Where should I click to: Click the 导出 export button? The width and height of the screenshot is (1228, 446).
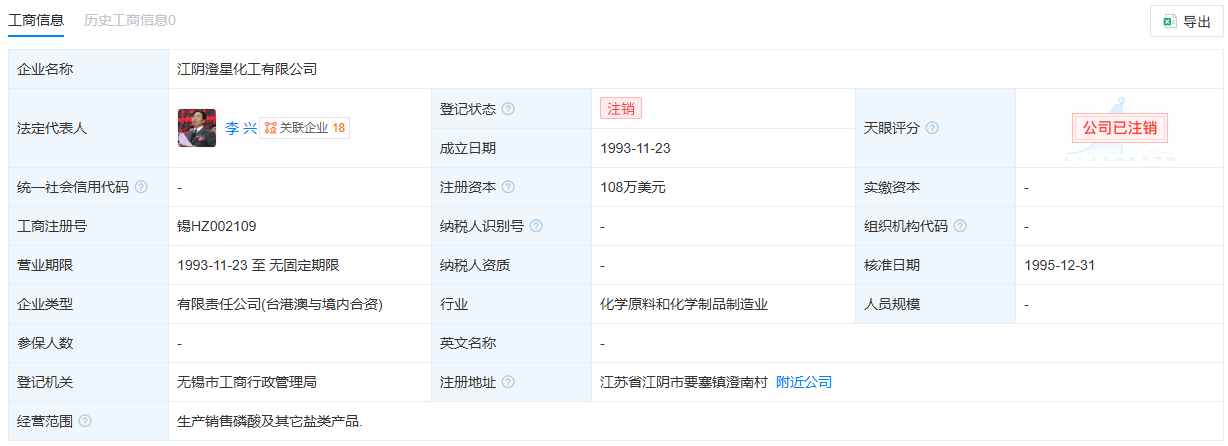pyautogui.click(x=1185, y=21)
